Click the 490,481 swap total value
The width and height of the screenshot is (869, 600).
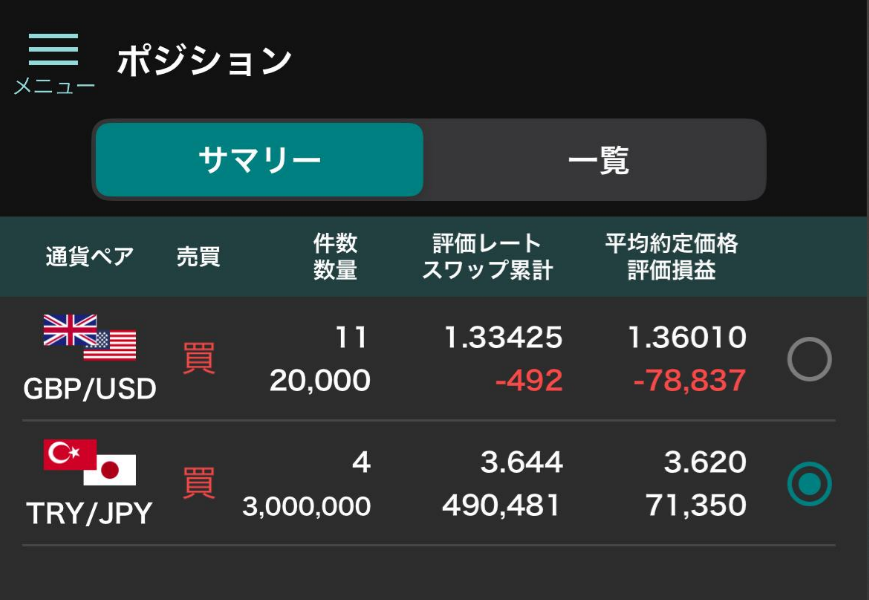[502, 506]
